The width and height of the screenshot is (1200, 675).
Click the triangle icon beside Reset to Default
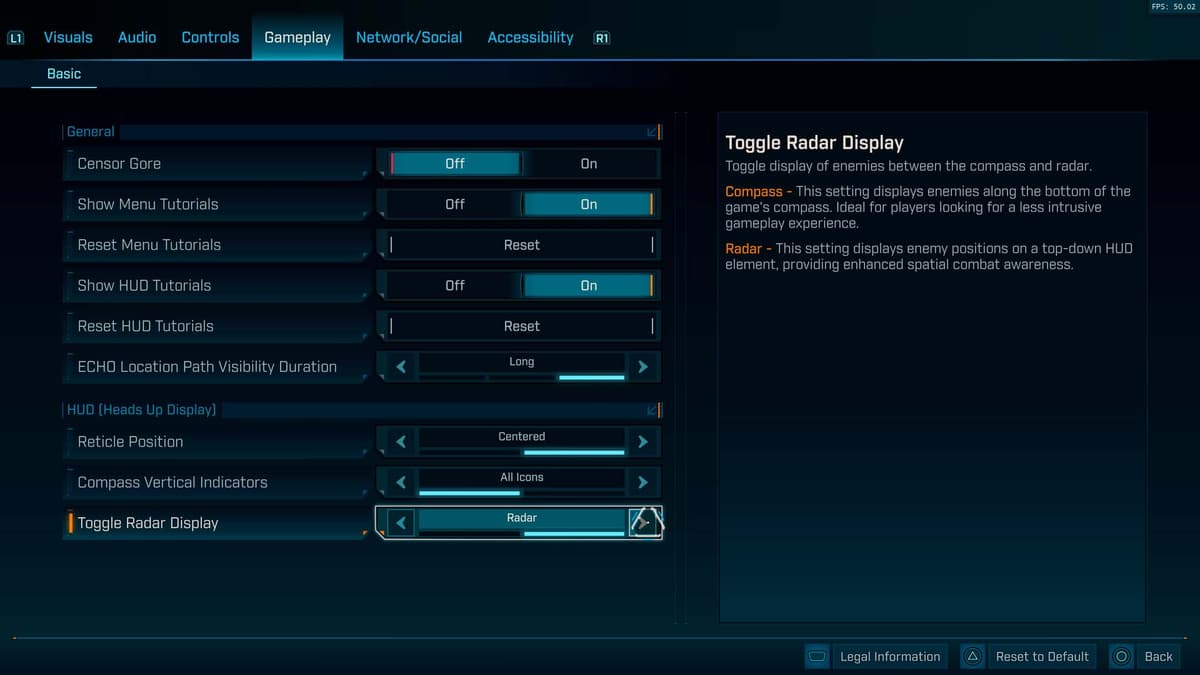point(972,657)
